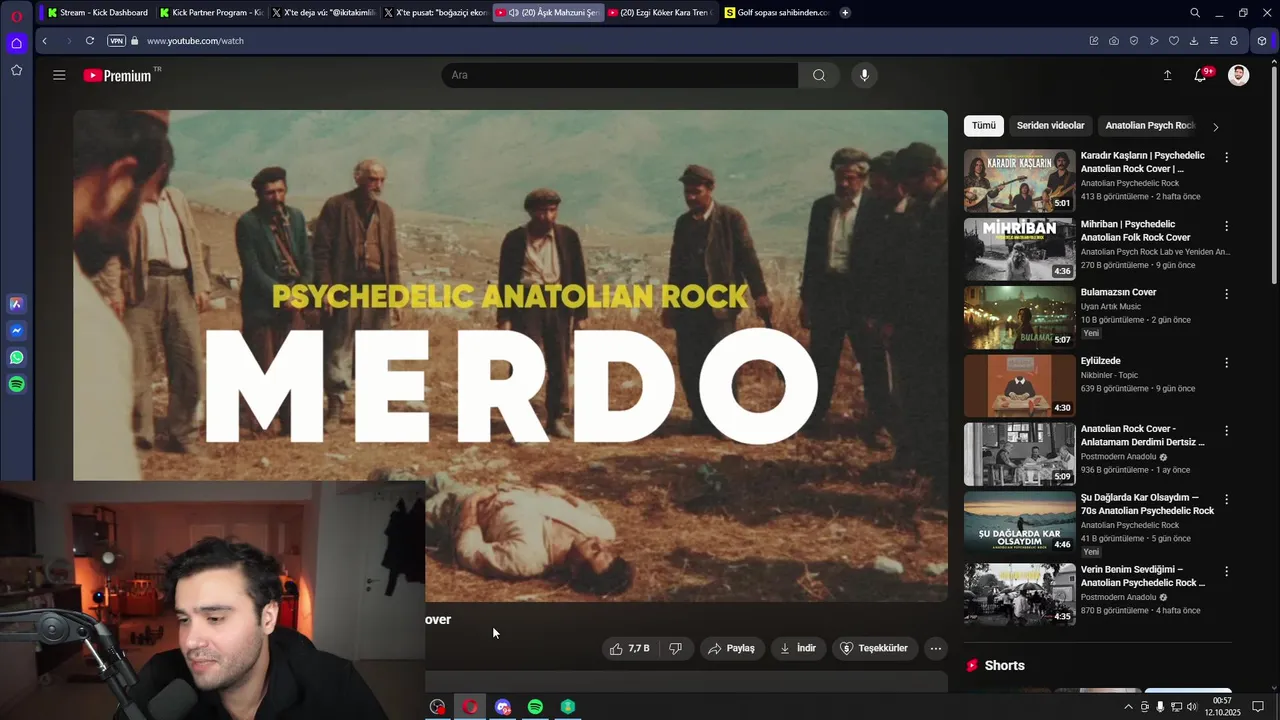Image resolution: width=1280 pixels, height=720 pixels.
Task: Click the search magnifier button
Action: click(x=819, y=75)
